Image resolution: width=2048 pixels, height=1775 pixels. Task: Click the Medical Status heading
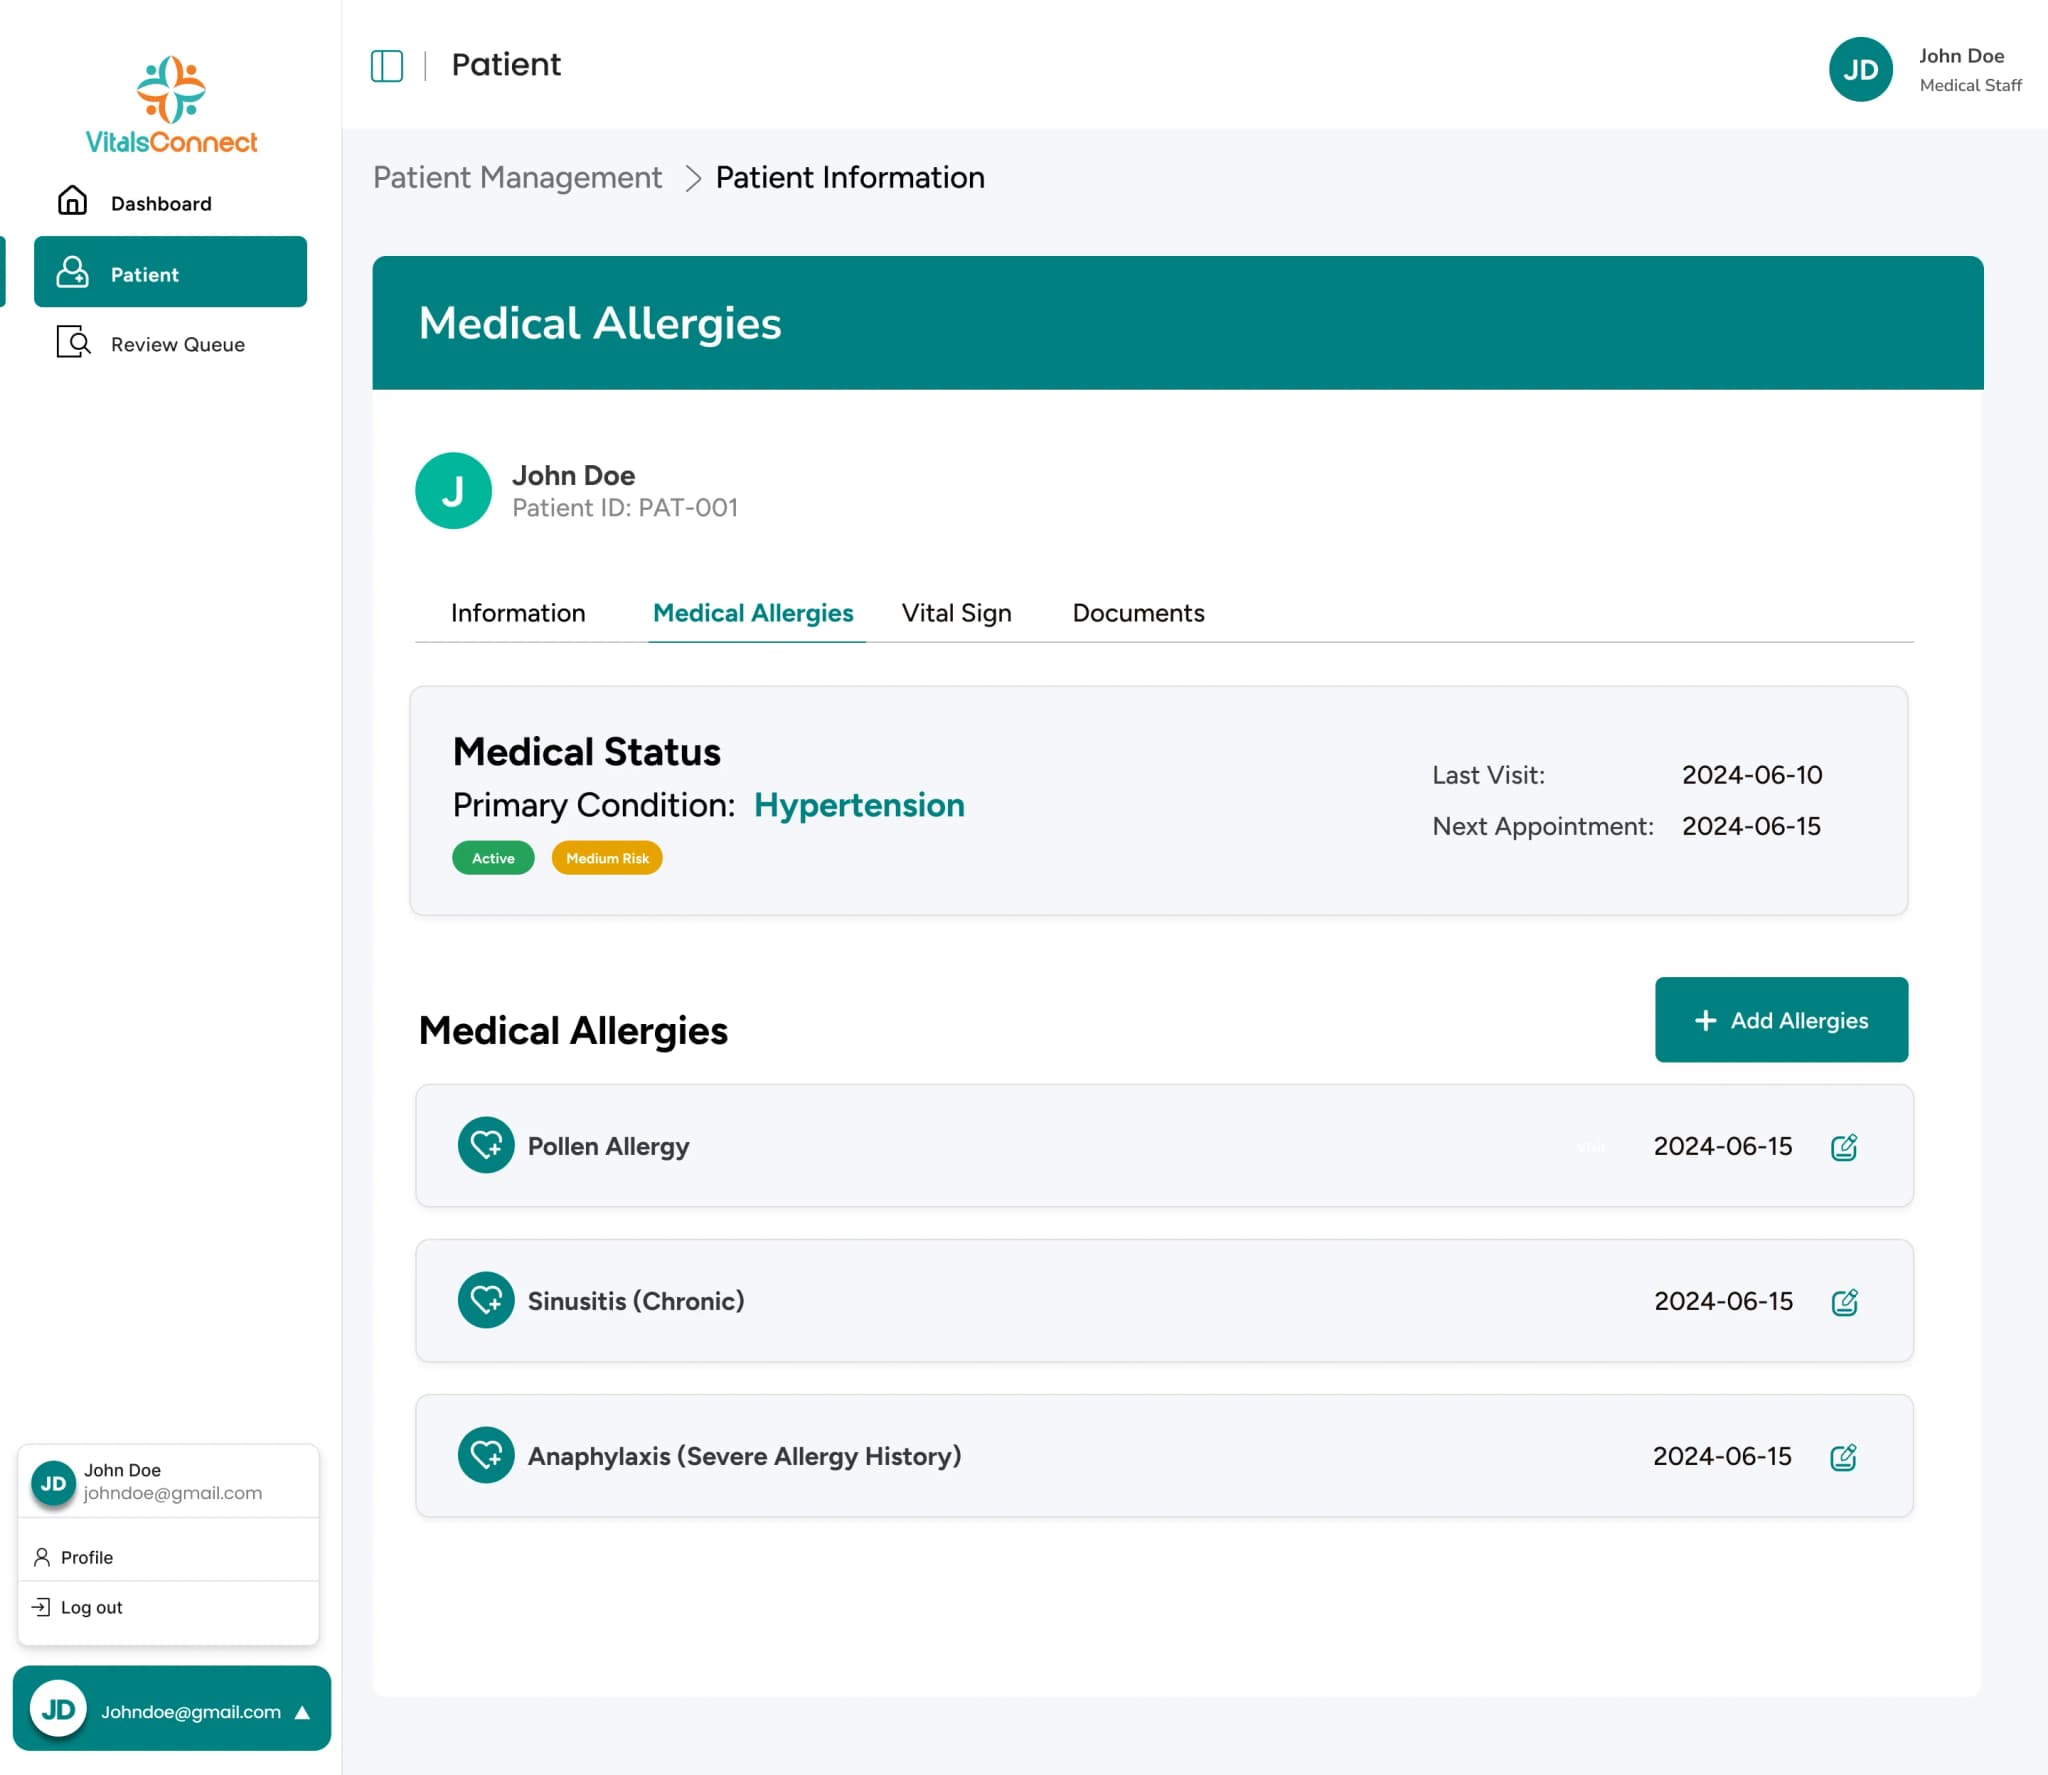pyautogui.click(x=586, y=752)
